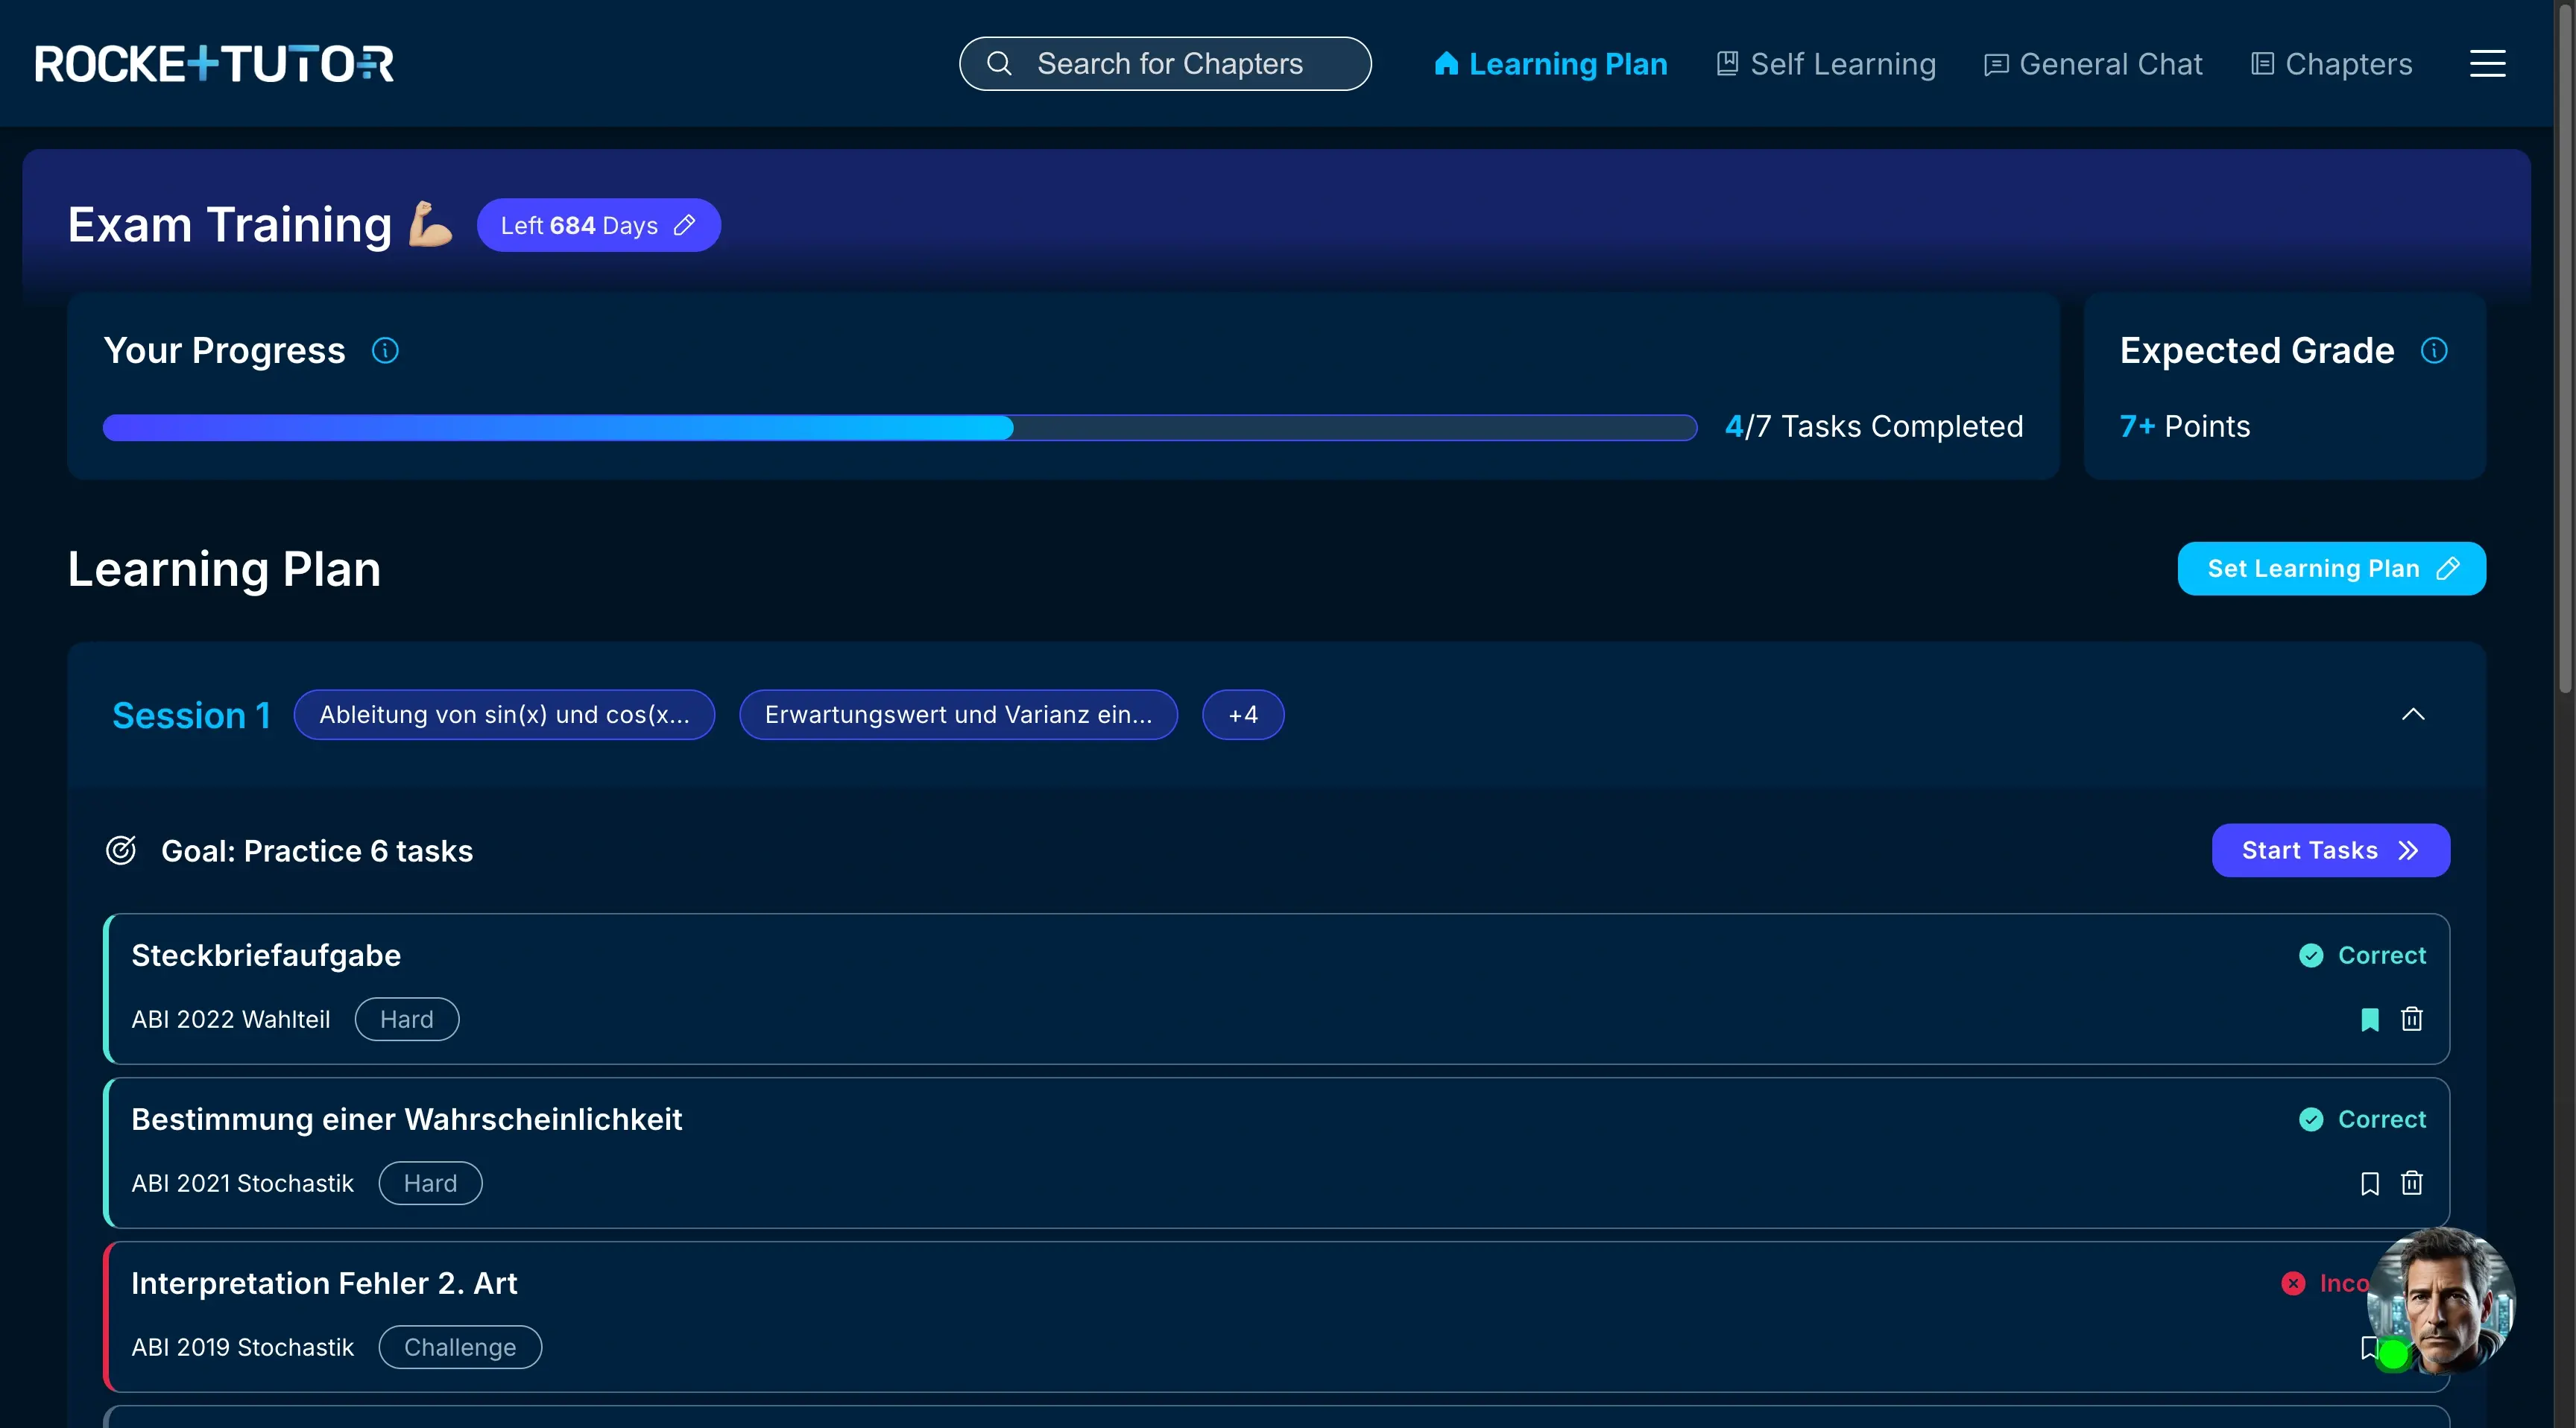This screenshot has height=1428, width=2576.
Task: Show info about Expected Grade
Action: pyautogui.click(x=2434, y=351)
